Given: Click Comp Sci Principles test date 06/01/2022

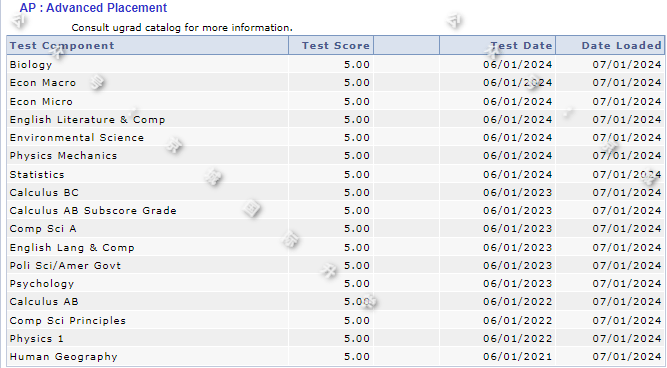Looking at the screenshot, I should click(x=518, y=321).
